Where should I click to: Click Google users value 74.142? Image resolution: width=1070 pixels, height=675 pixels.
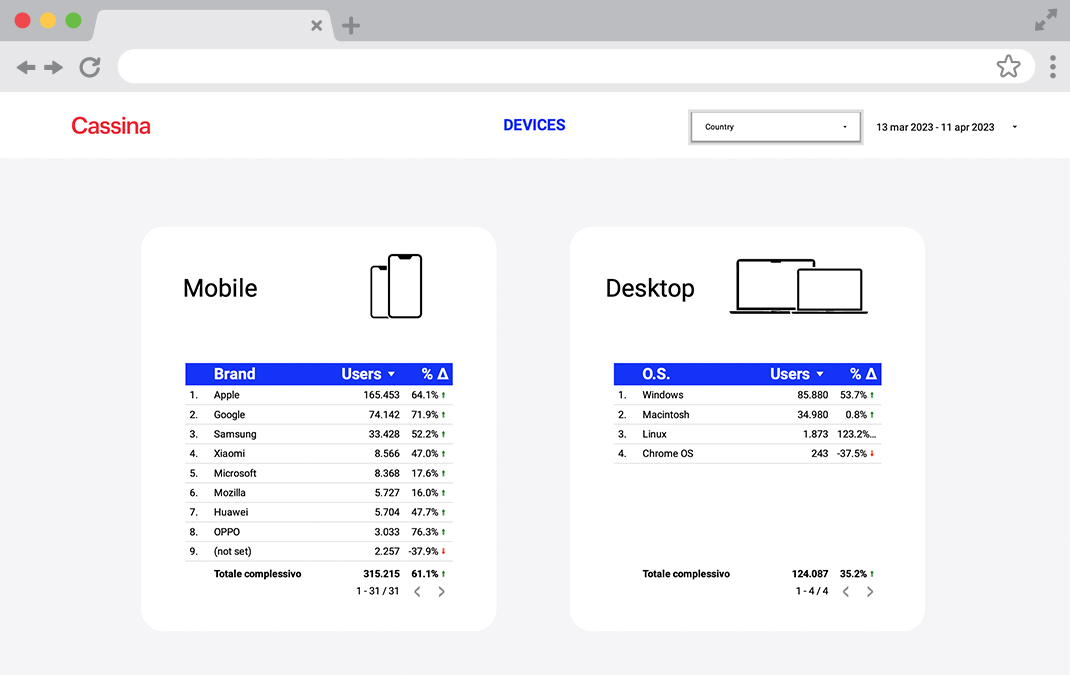click(x=384, y=415)
